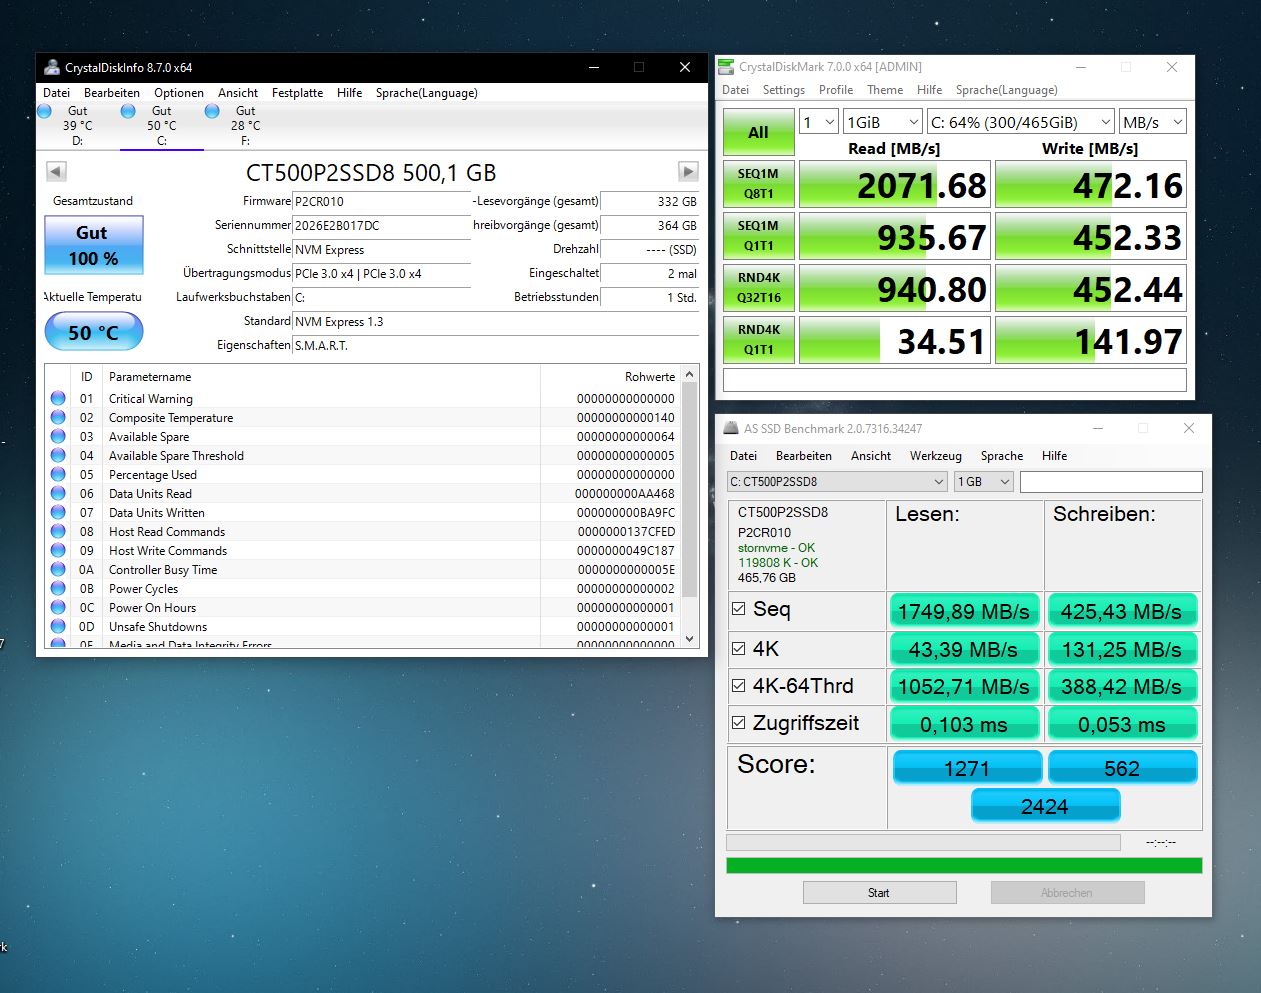Click status orb for Percentage Used row
This screenshot has height=993, width=1261.
coord(58,474)
